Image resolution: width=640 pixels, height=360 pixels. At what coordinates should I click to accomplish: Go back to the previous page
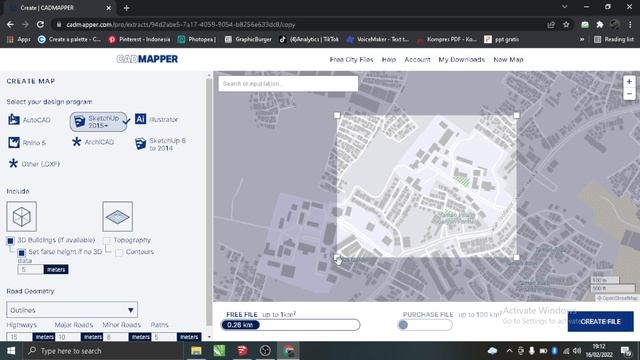coord(10,24)
